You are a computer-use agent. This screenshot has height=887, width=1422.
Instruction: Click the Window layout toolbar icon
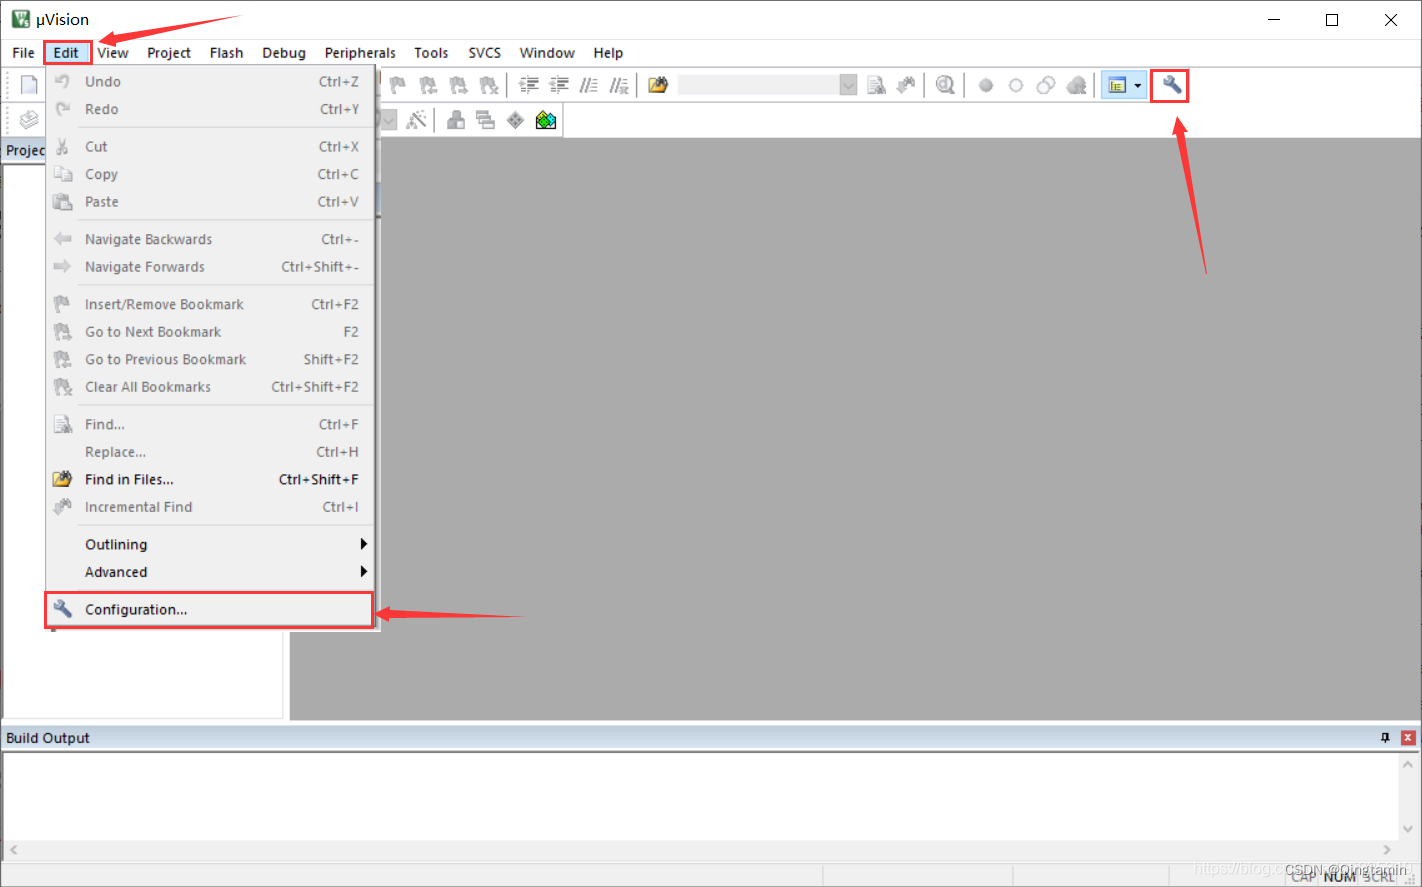(1117, 86)
